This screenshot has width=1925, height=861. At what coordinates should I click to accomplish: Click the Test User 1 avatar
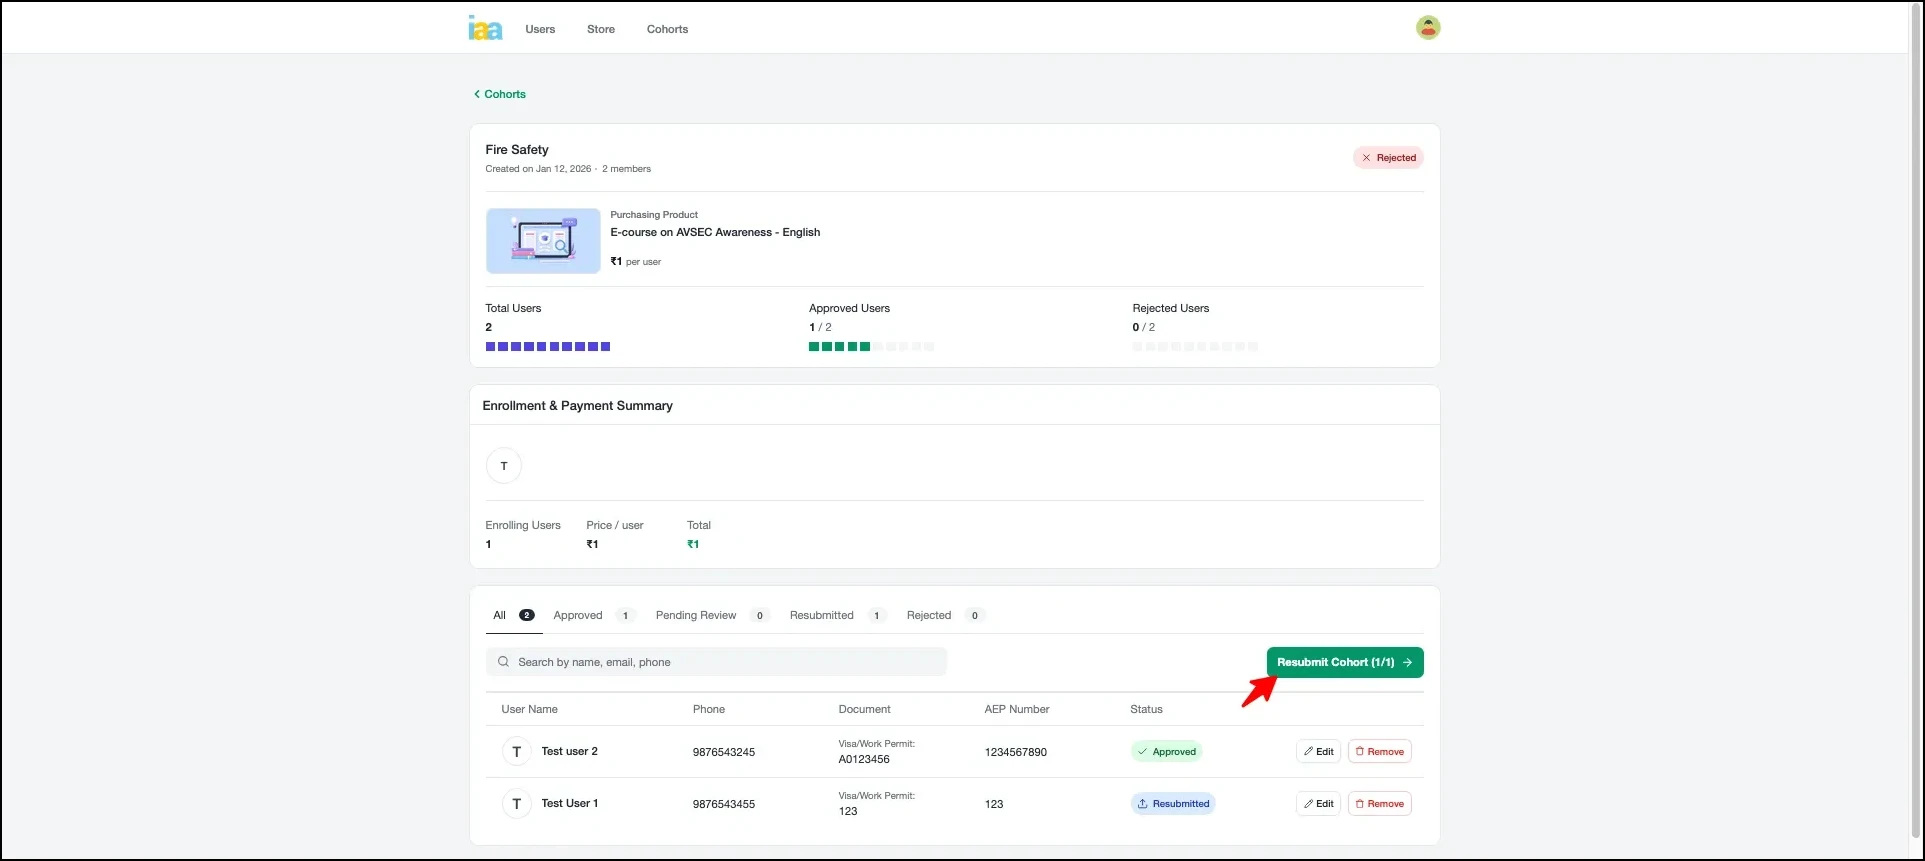516,804
